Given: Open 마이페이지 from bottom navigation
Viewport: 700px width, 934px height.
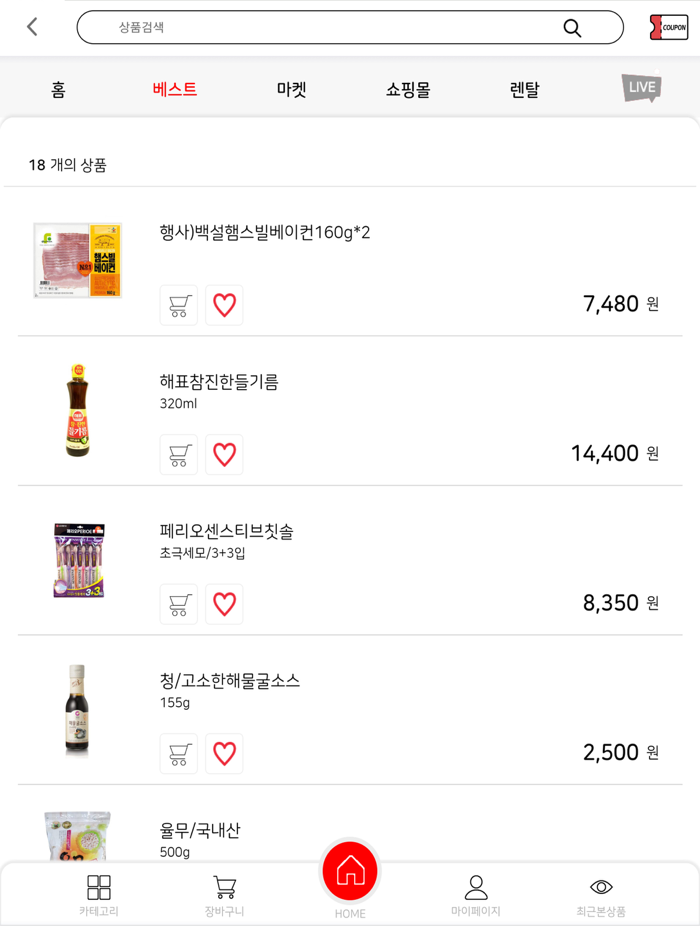Looking at the screenshot, I should 476,893.
